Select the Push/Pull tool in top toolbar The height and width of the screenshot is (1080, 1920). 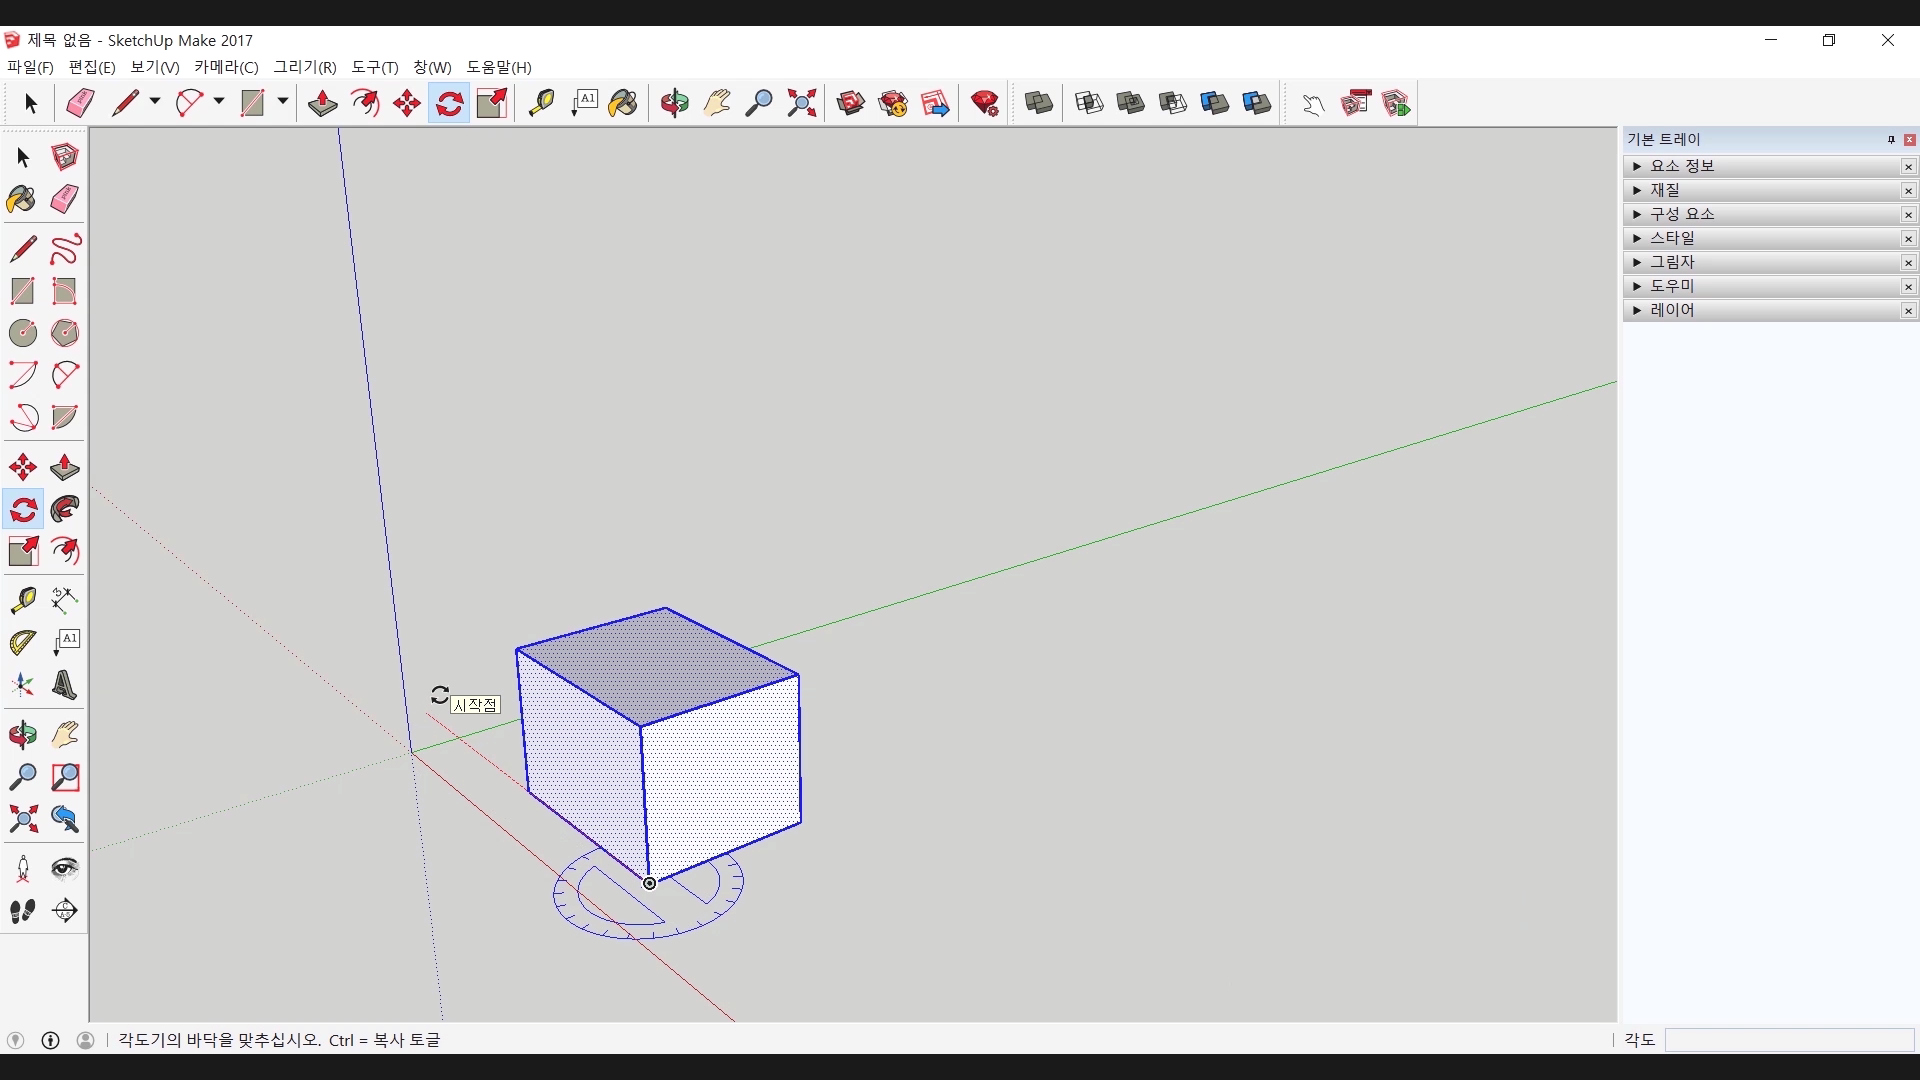pos(322,103)
